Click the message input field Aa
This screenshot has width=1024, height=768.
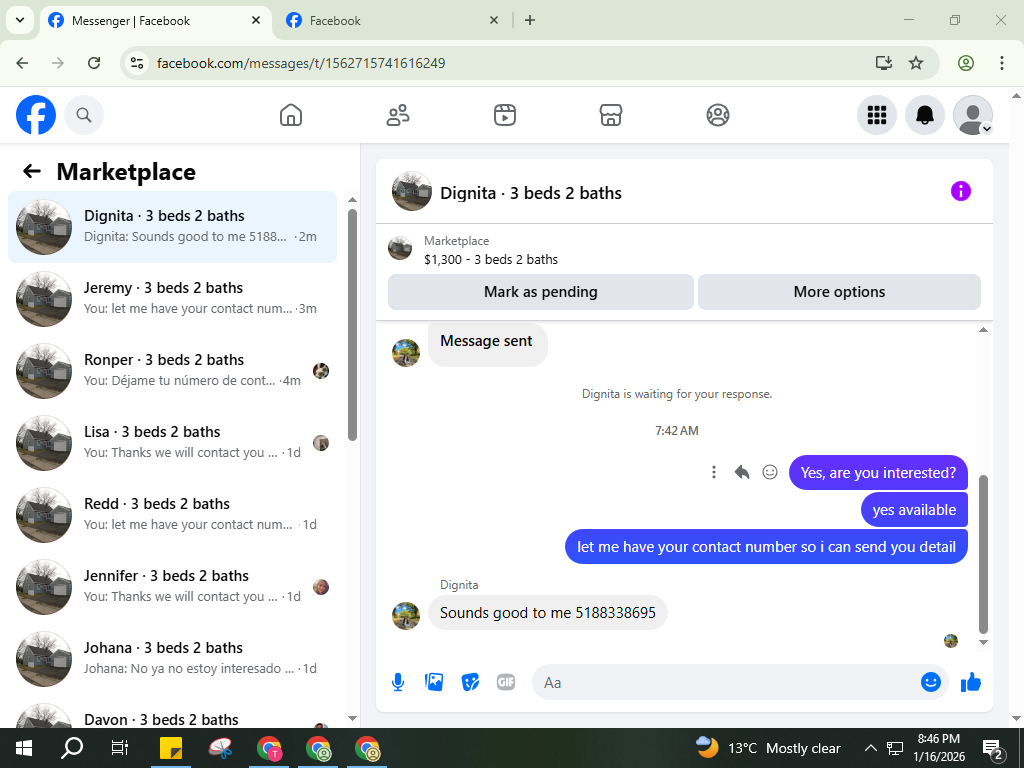pyautogui.click(x=725, y=682)
